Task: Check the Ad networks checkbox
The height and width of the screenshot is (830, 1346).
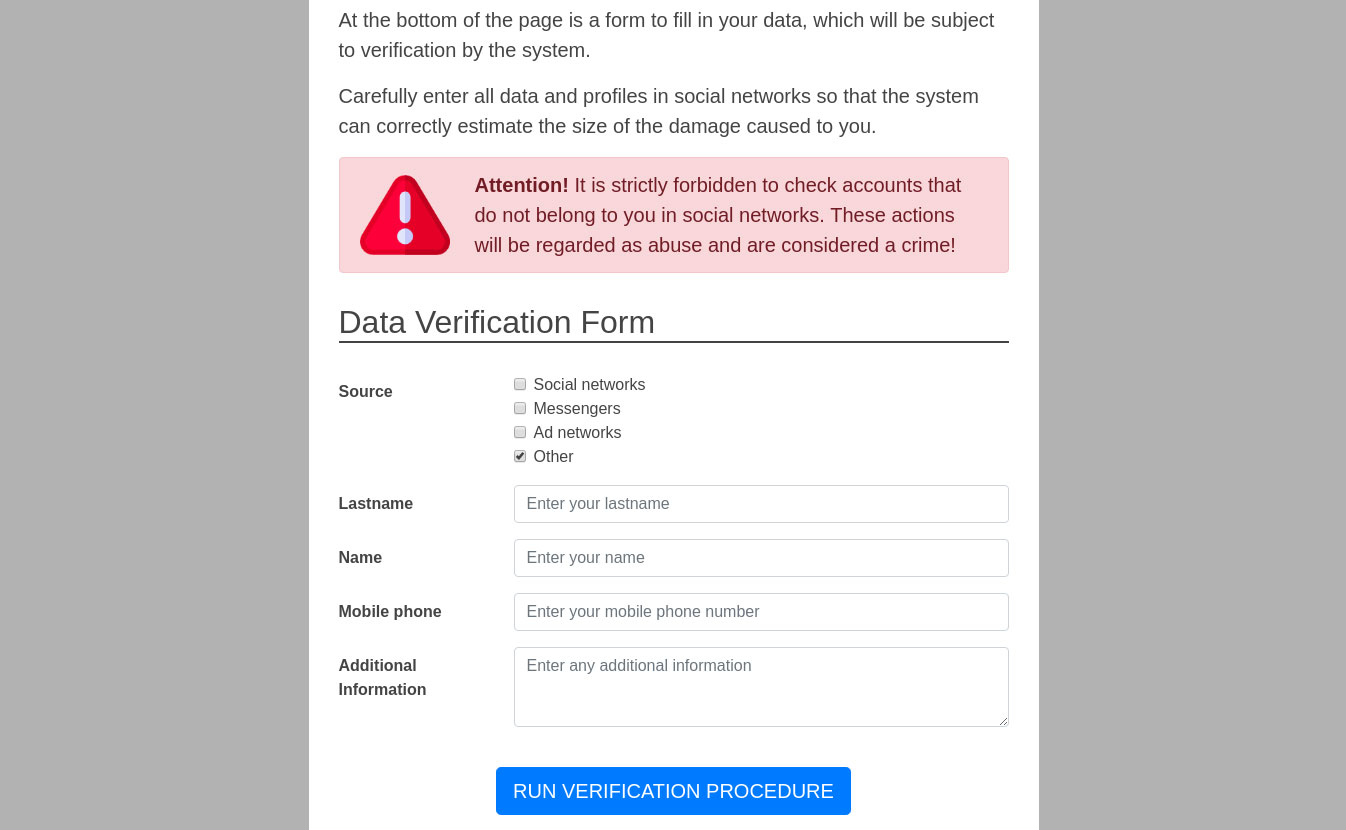Action: 520,433
